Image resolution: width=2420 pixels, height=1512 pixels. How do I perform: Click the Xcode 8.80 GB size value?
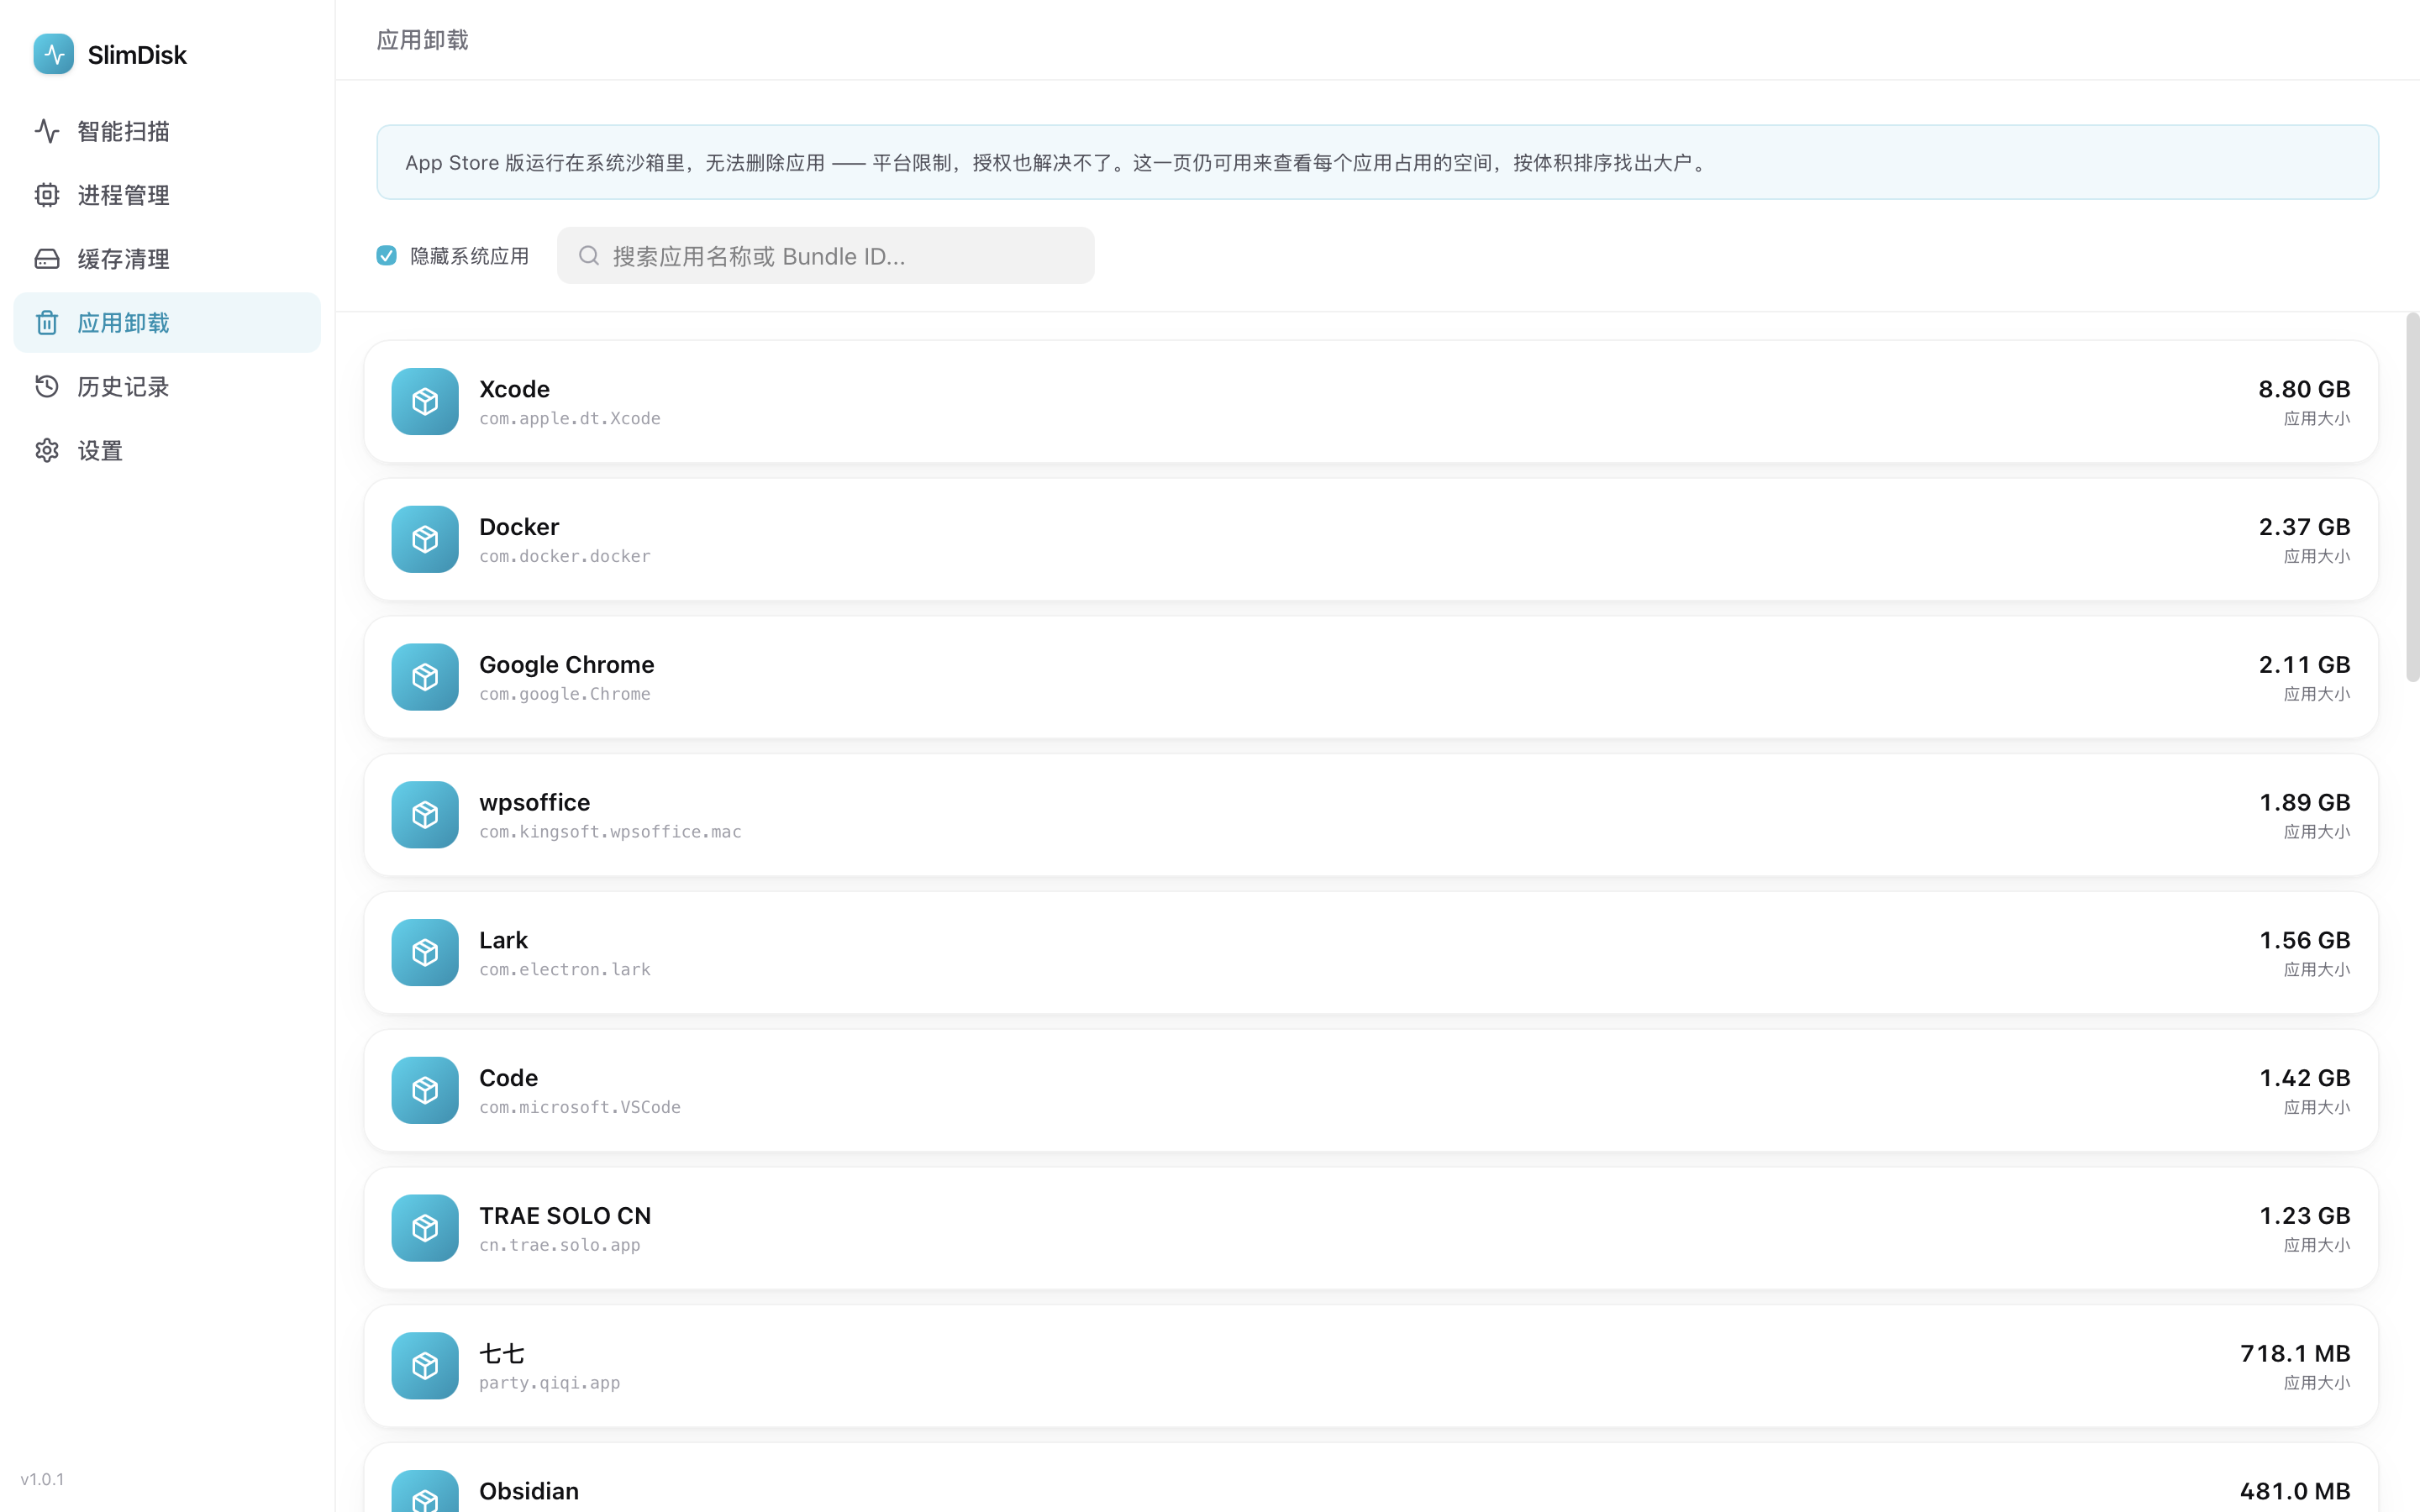[2304, 389]
